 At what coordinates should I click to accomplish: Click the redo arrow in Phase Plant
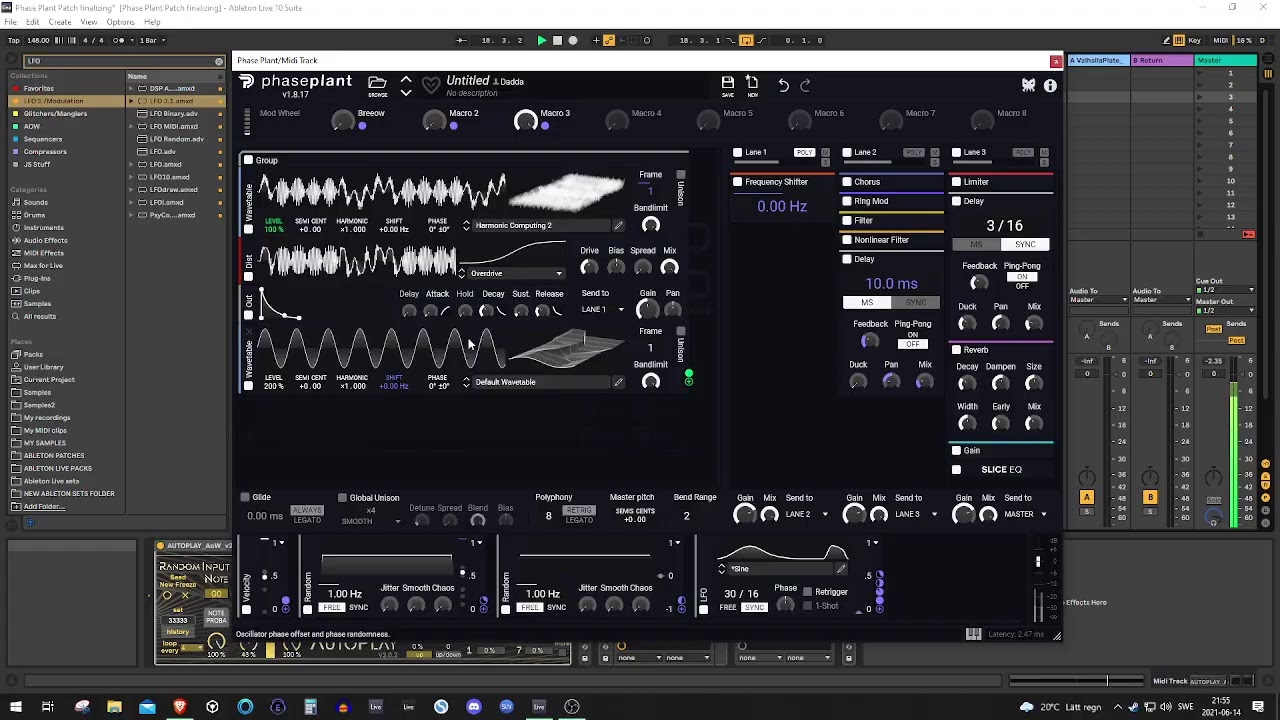point(805,85)
